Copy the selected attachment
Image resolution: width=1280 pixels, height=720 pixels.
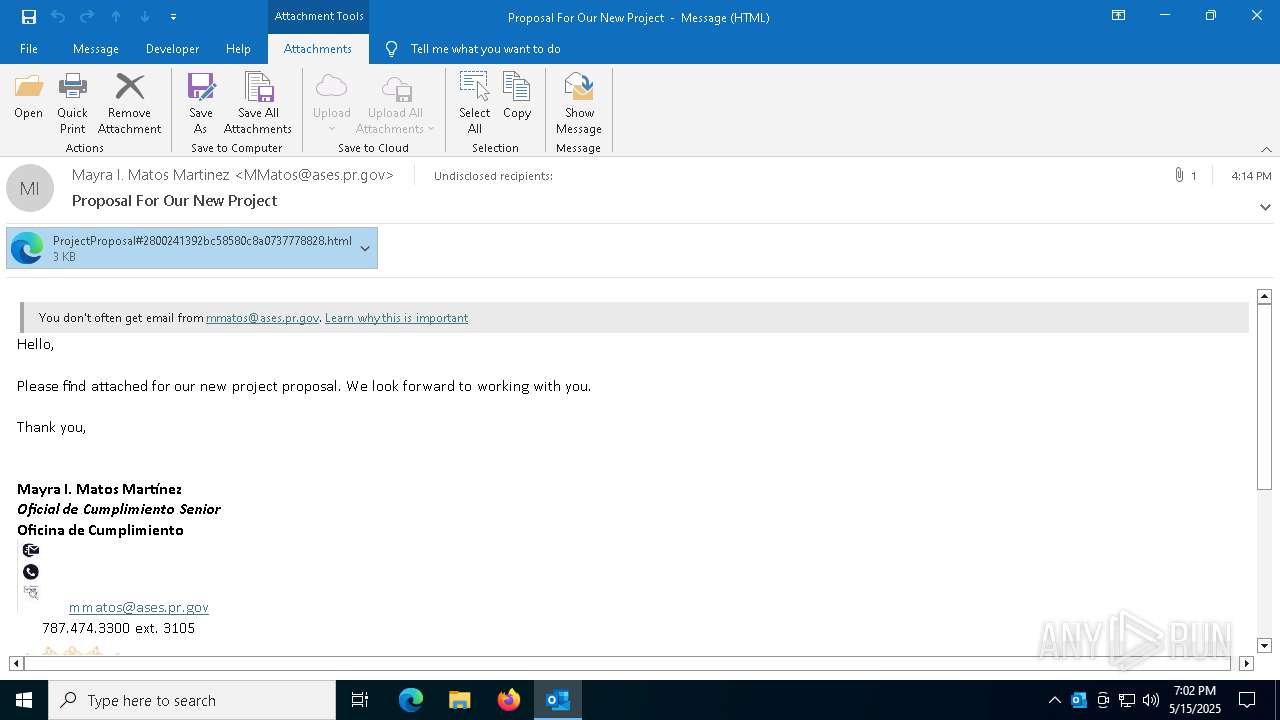coord(517,98)
